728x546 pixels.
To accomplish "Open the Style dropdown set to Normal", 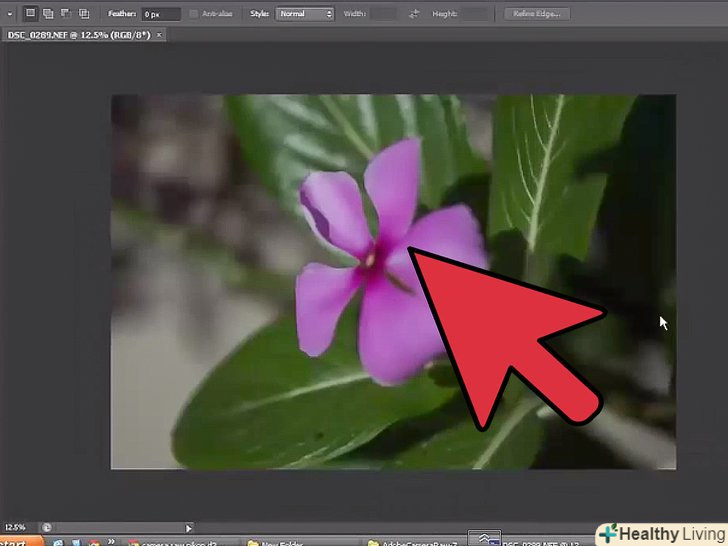I will coord(307,14).
